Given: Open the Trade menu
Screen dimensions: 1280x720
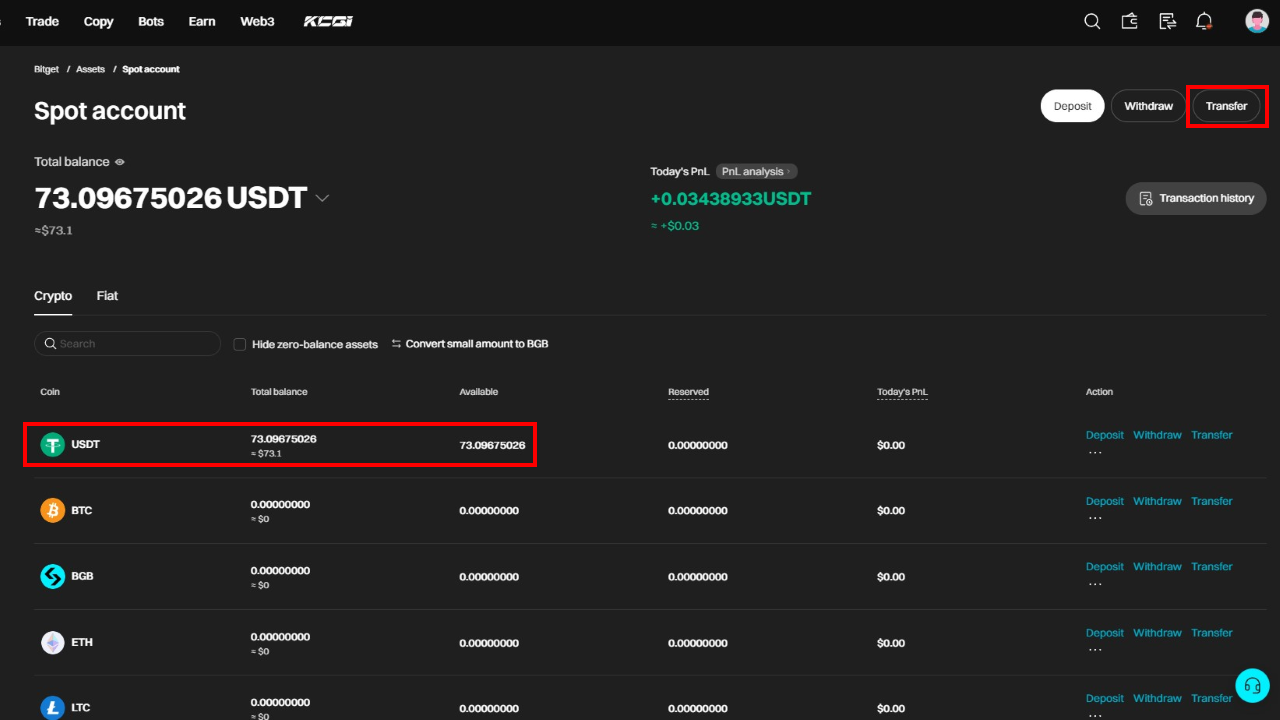Looking at the screenshot, I should [42, 21].
